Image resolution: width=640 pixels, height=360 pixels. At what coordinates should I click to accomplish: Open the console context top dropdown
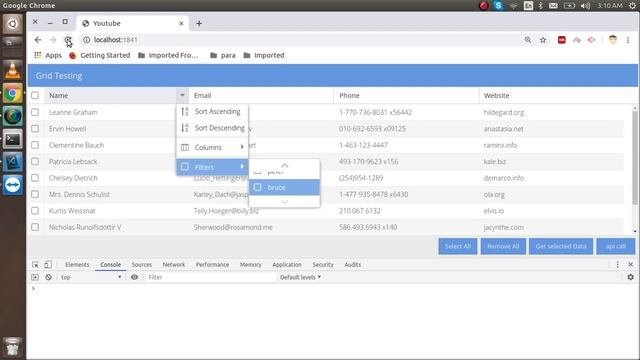[x=91, y=277]
